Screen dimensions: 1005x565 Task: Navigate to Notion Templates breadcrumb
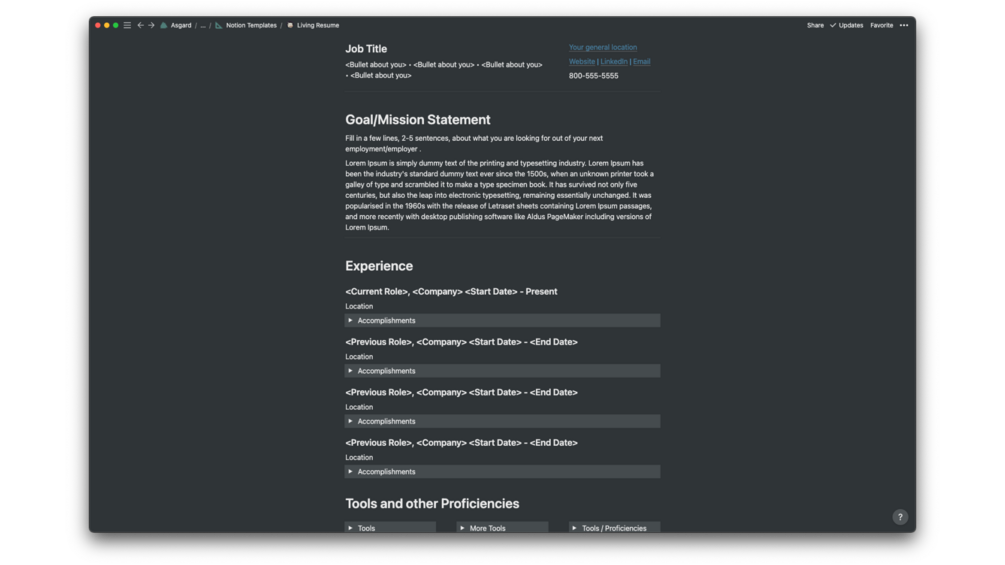click(251, 25)
